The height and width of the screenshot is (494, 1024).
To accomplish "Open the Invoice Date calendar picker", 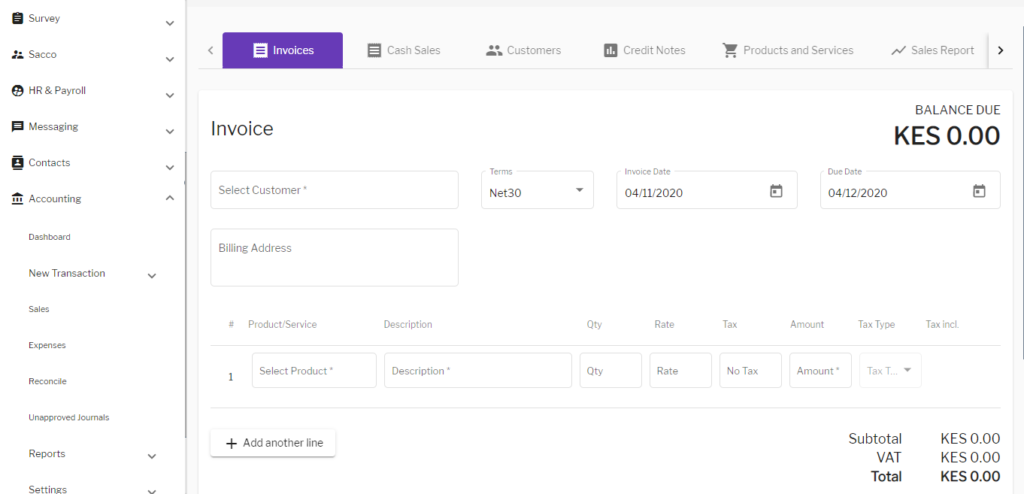I will [776, 191].
